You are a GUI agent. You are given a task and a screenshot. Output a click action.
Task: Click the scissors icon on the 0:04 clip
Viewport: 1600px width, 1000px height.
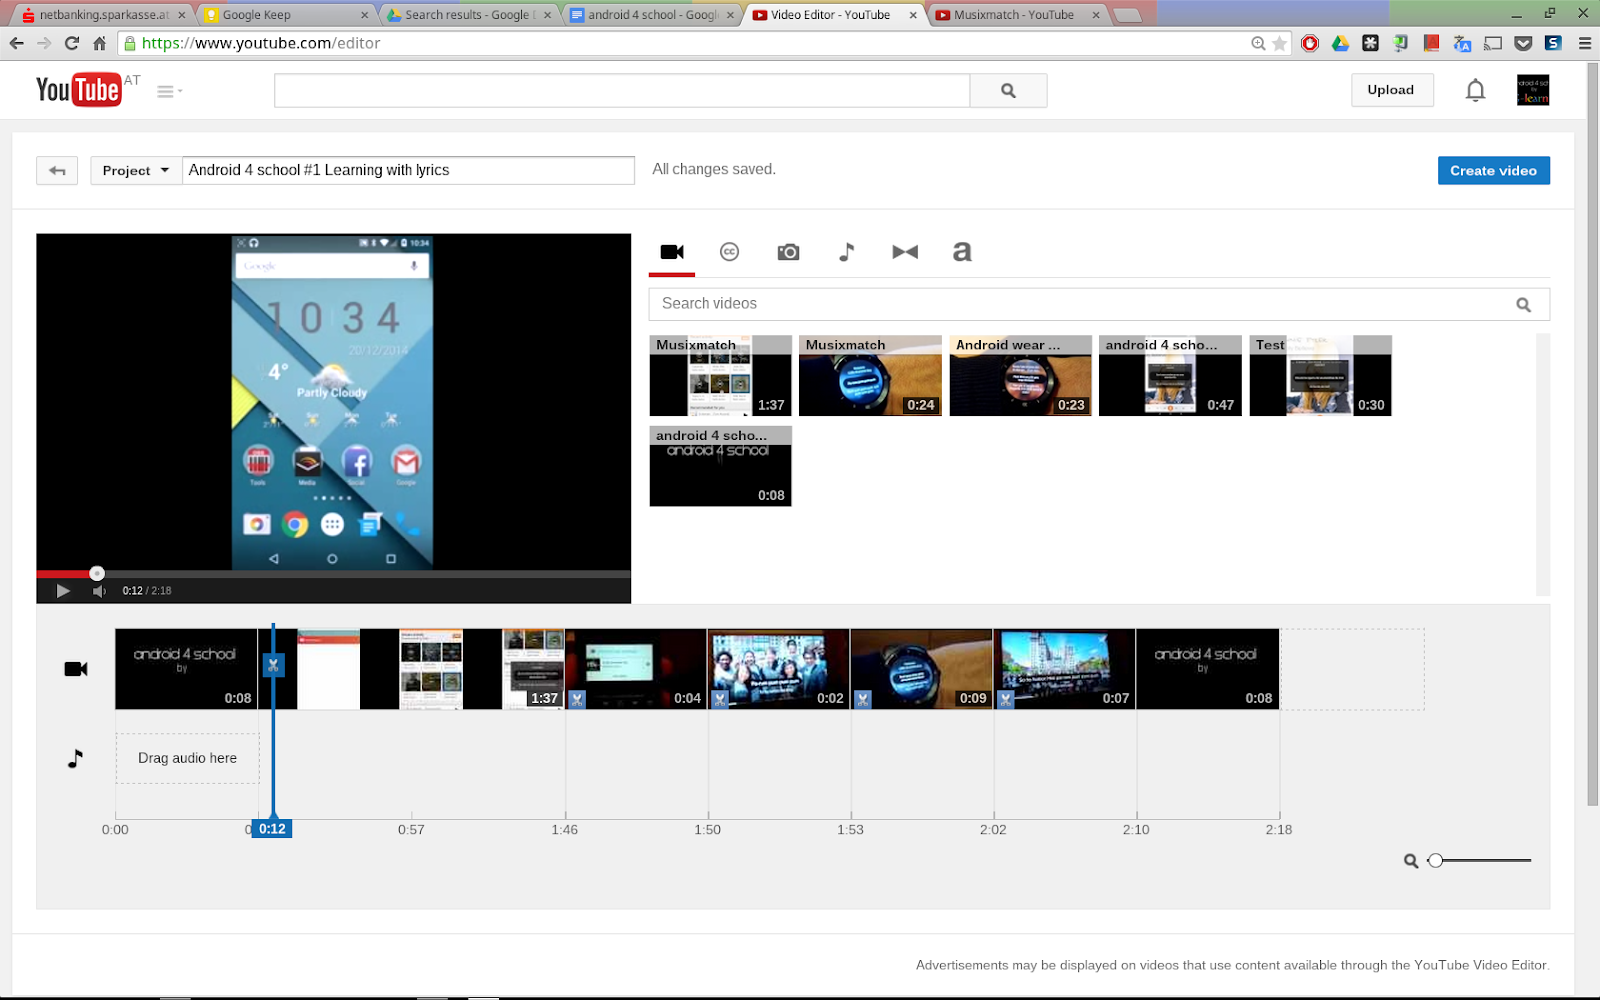[x=577, y=700]
